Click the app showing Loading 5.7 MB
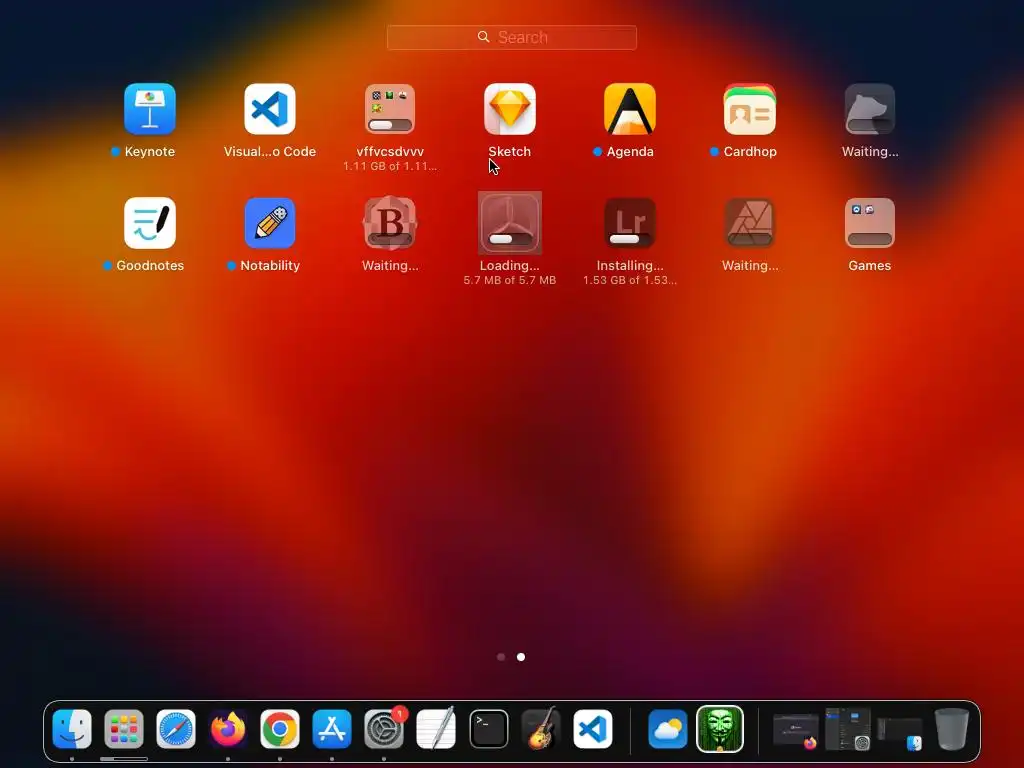The image size is (1024, 768). click(509, 223)
